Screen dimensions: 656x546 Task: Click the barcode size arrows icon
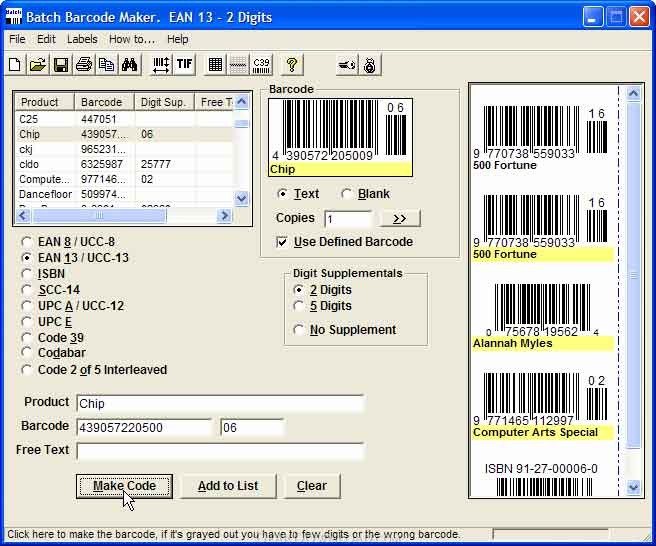(x=161, y=65)
